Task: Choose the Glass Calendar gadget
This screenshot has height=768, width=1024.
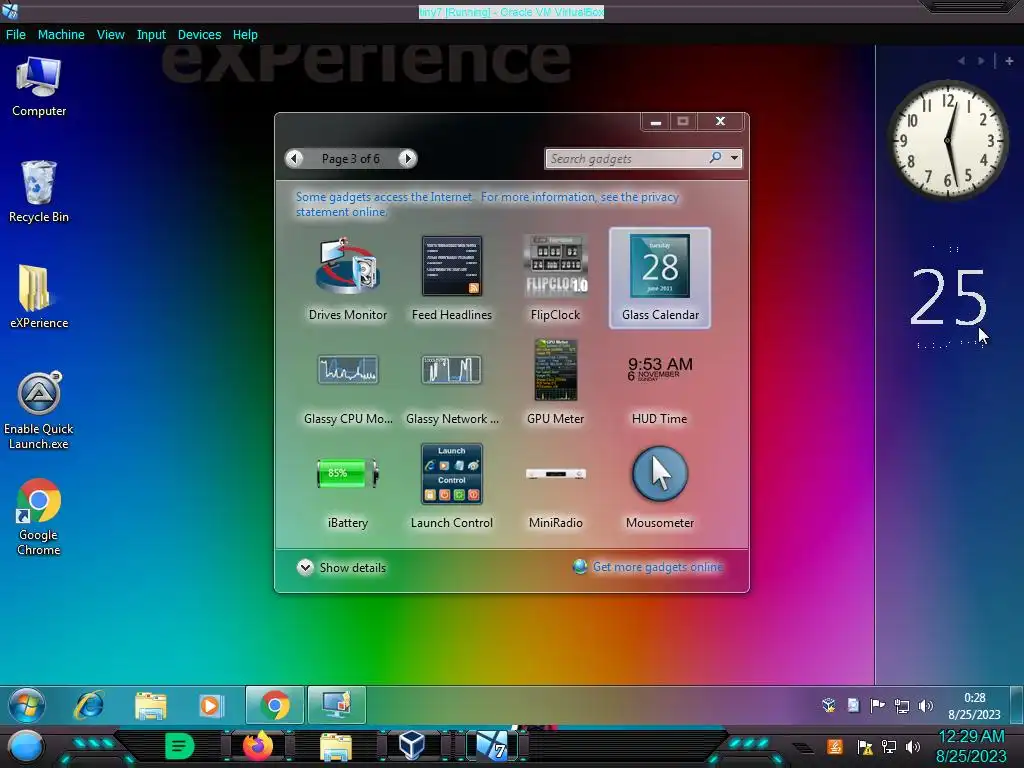Action: pyautogui.click(x=660, y=279)
